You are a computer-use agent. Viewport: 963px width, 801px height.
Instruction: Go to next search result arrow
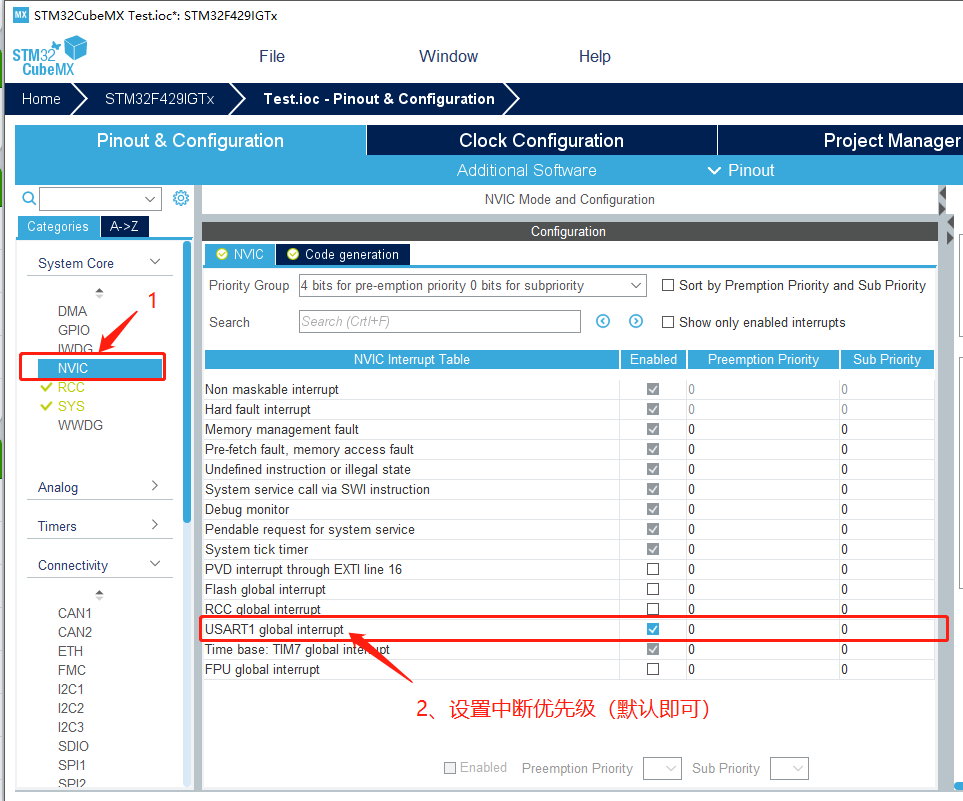[636, 321]
